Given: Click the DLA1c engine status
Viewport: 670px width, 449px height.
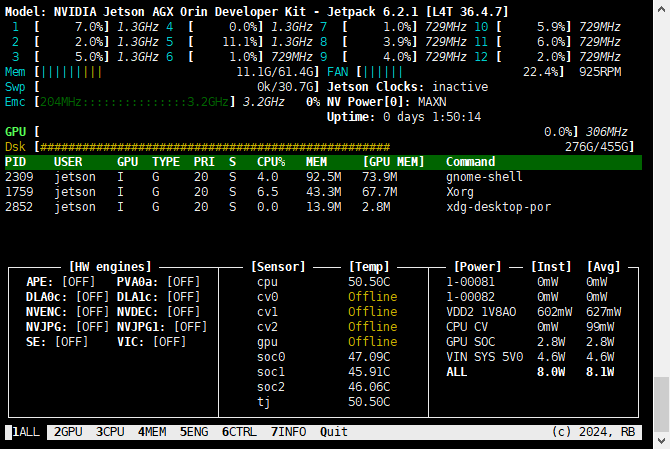Looking at the screenshot, I should tap(183, 297).
